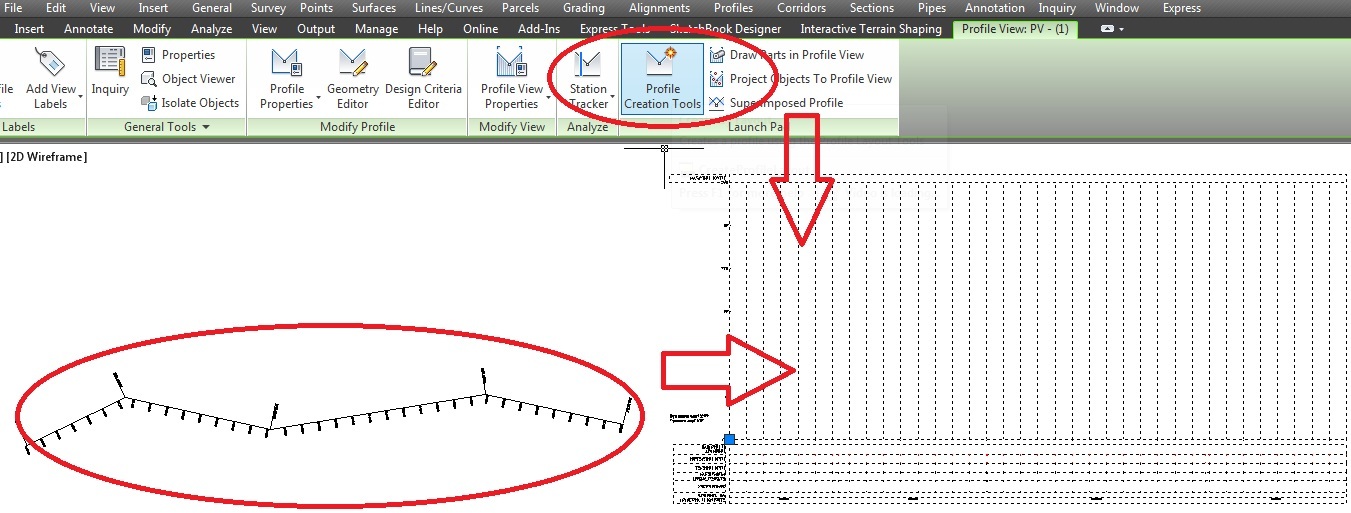Click the 2D Wireframe visual style label
This screenshot has width=1351, height=513.
46,157
